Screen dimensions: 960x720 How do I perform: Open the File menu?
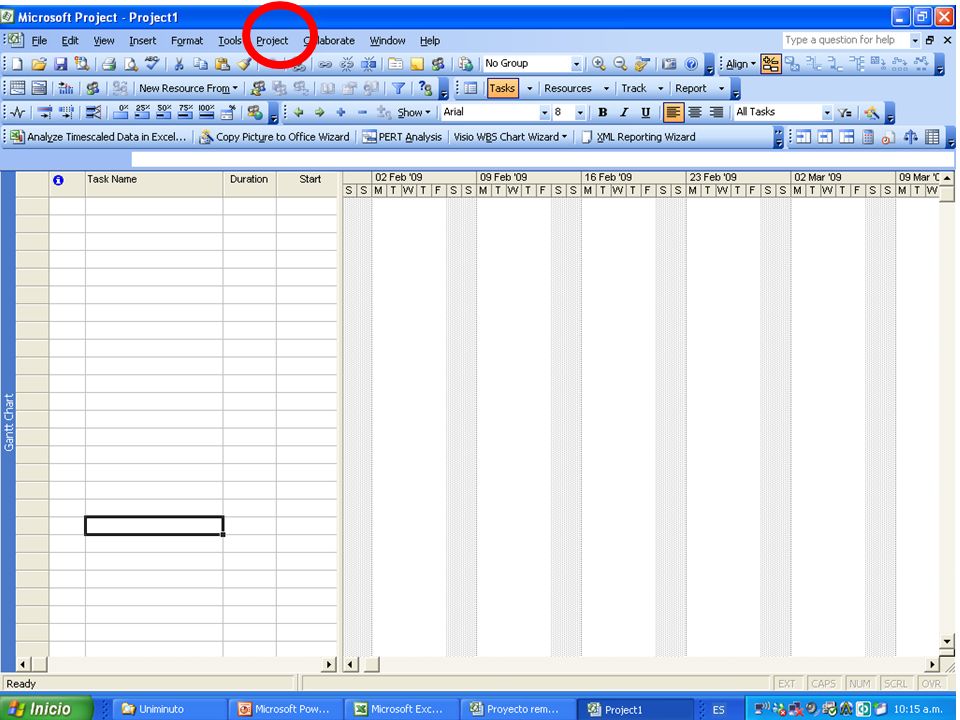(x=39, y=40)
